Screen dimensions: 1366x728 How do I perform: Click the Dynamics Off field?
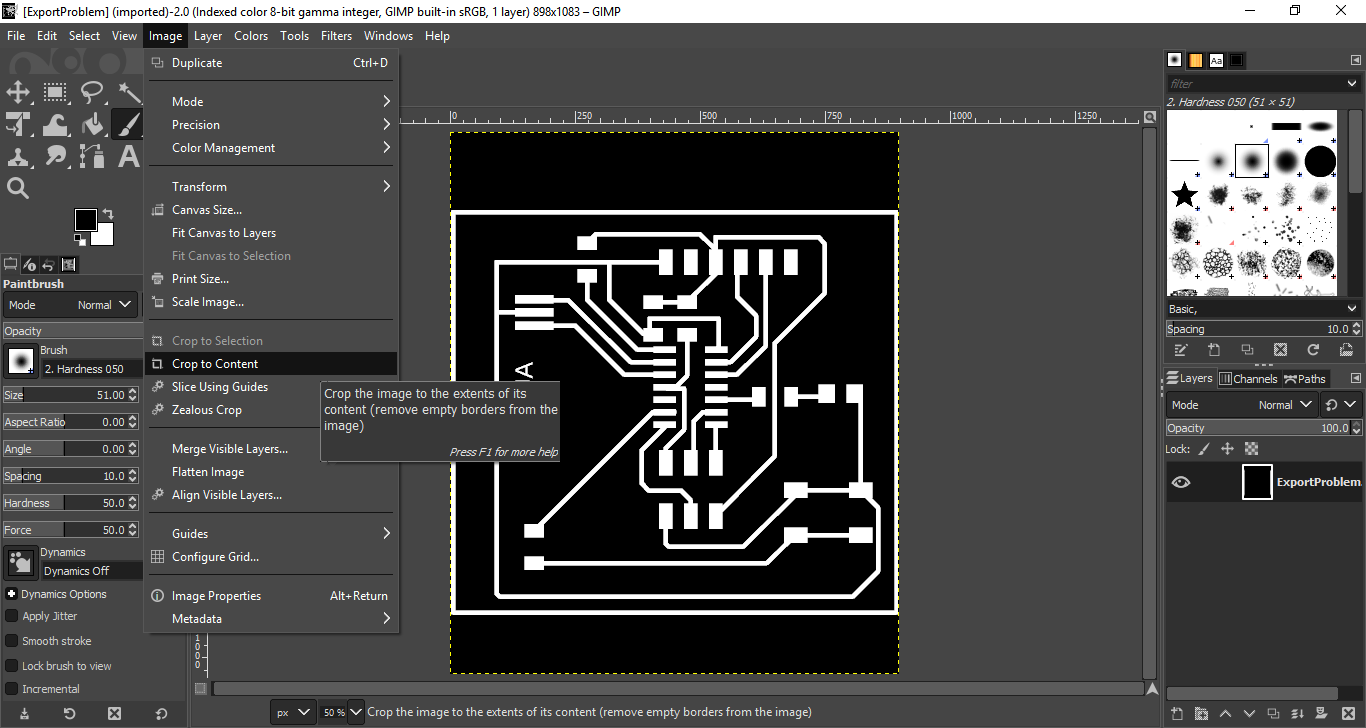tap(90, 571)
